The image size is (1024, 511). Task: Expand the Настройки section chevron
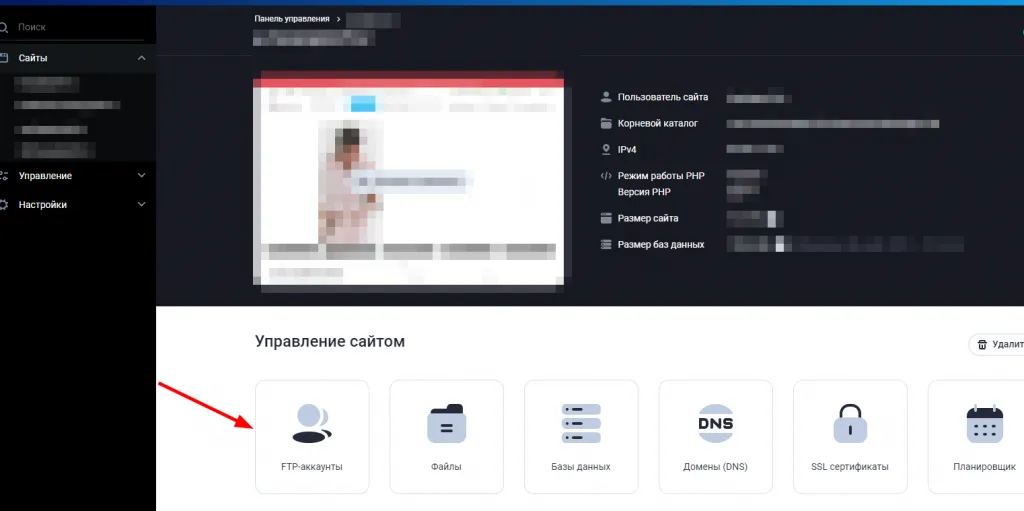(x=141, y=205)
